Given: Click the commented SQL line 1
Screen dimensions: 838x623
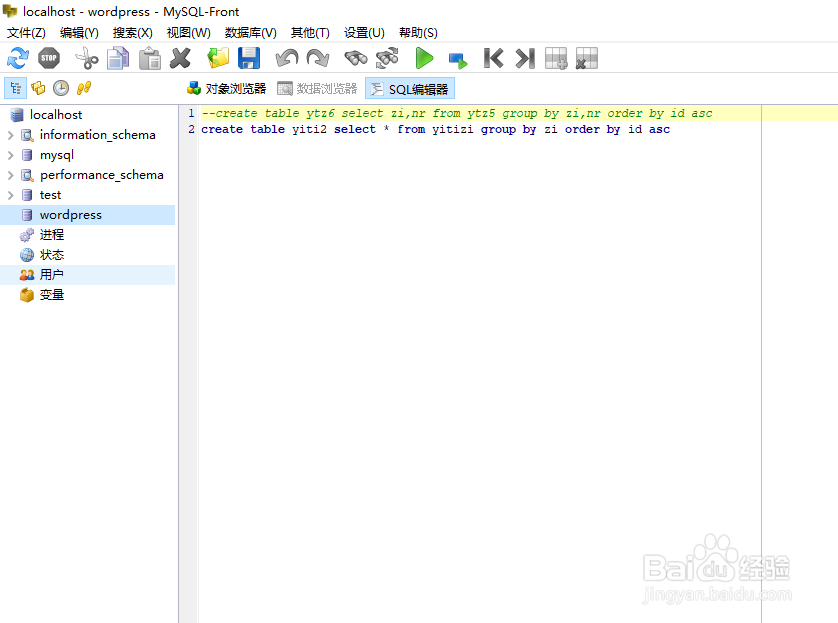Looking at the screenshot, I should [x=456, y=113].
